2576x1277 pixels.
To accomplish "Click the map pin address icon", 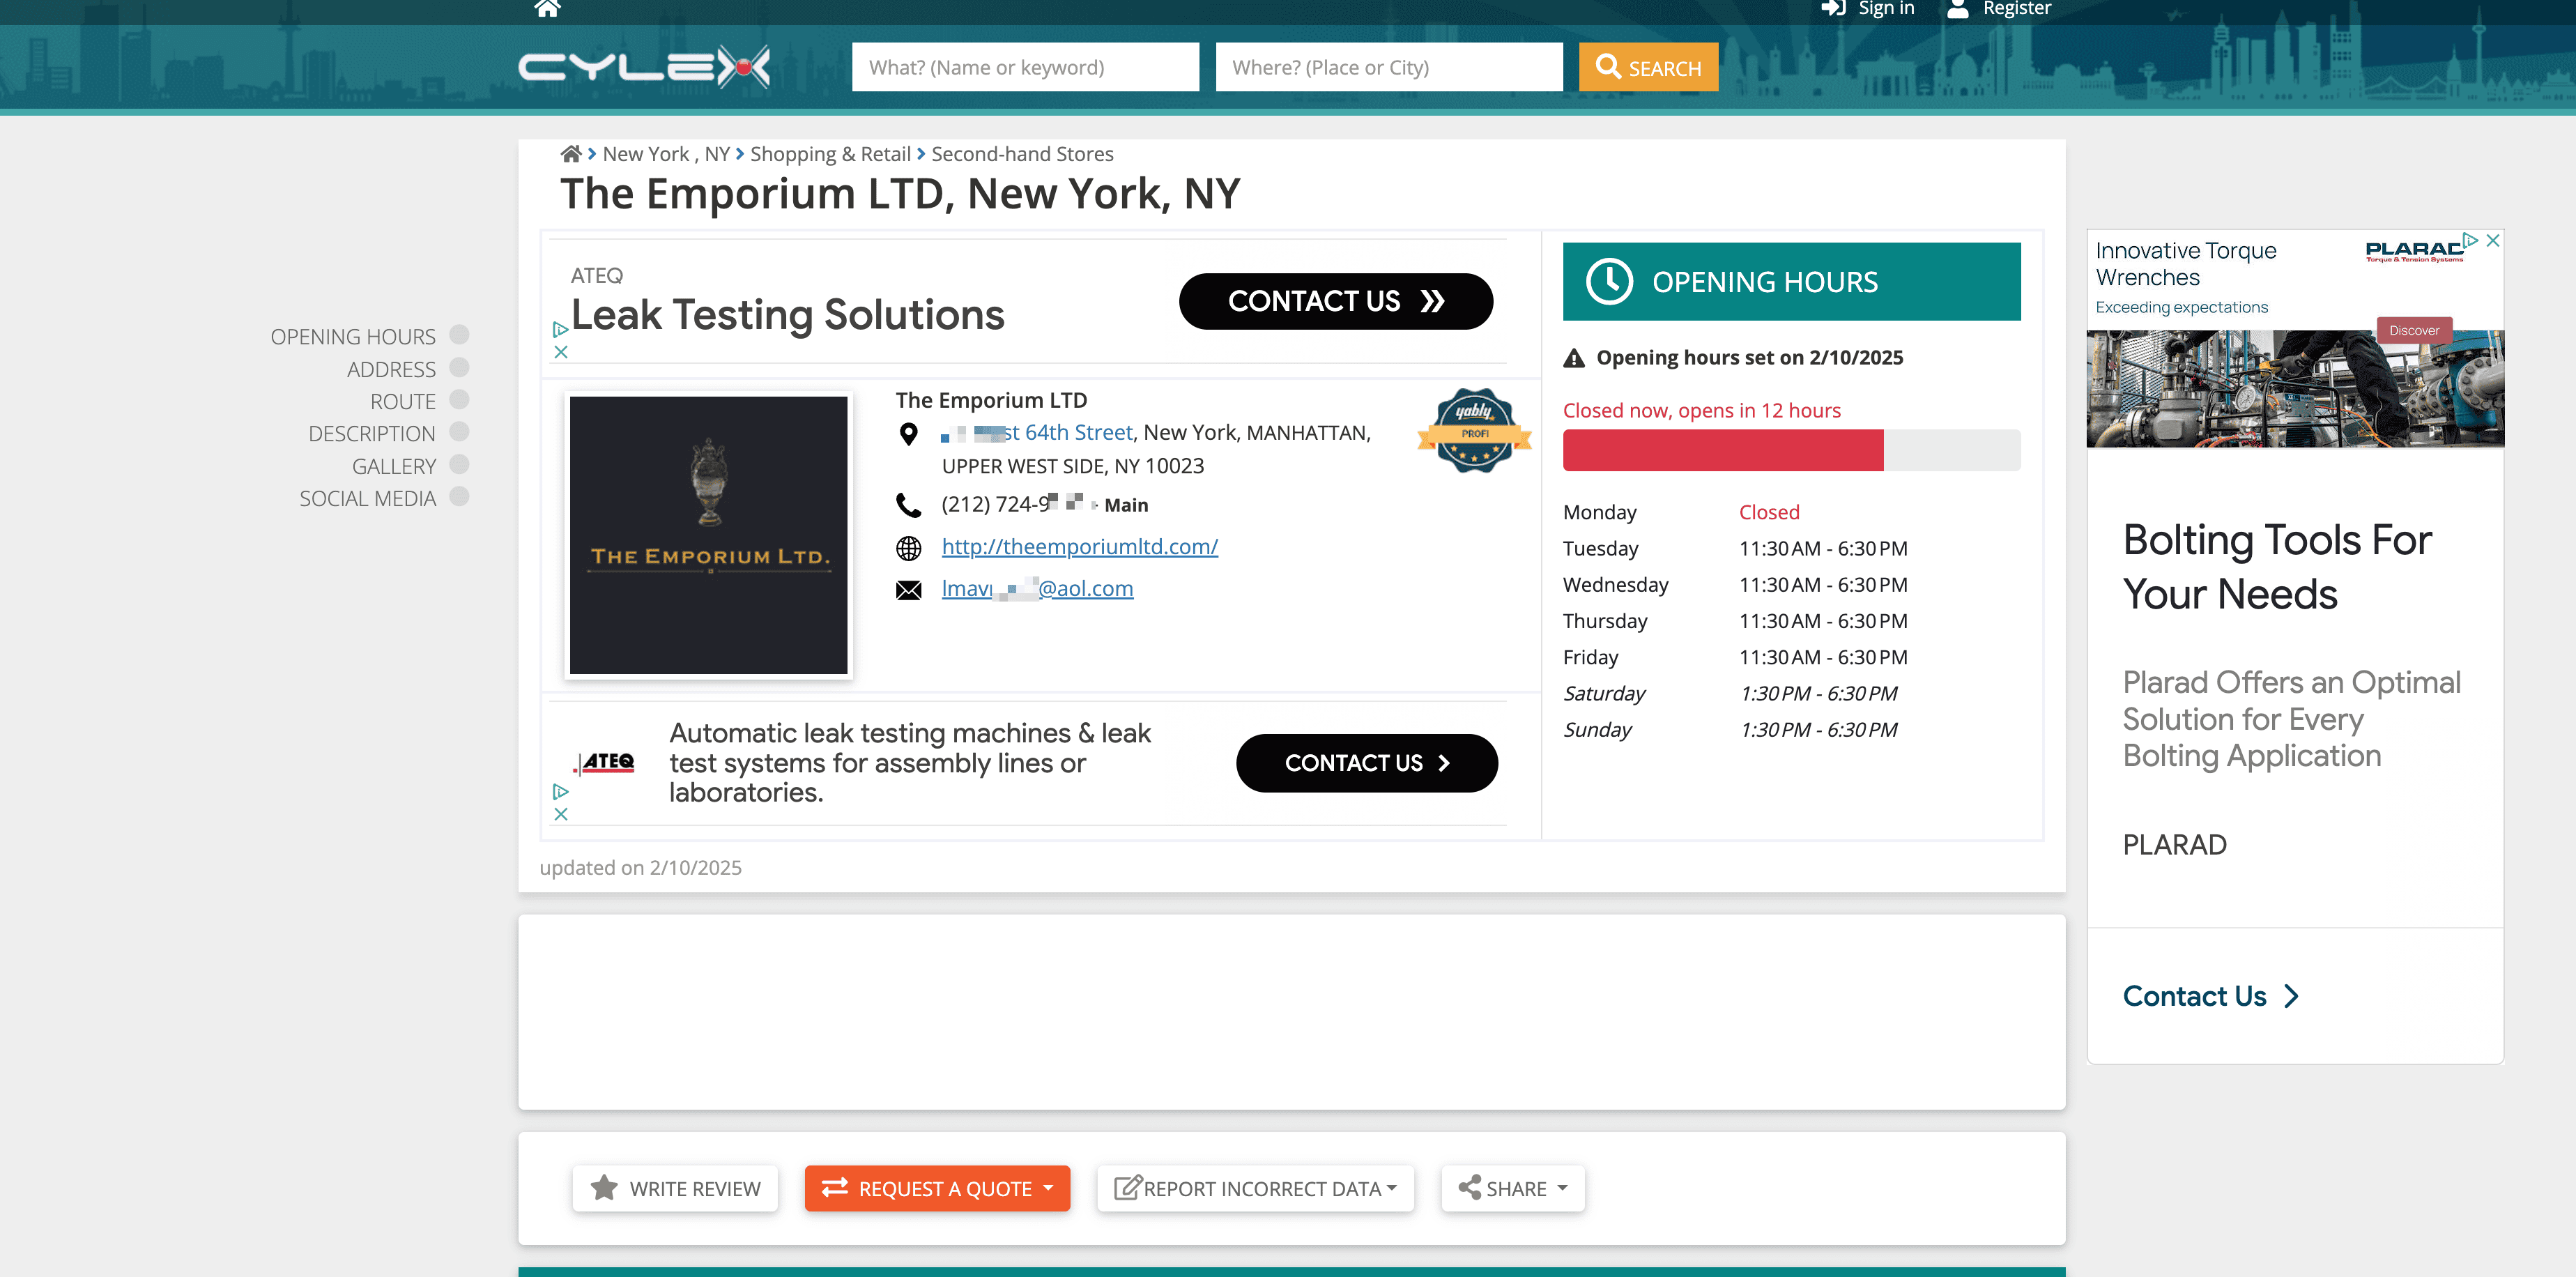I will pos(908,434).
